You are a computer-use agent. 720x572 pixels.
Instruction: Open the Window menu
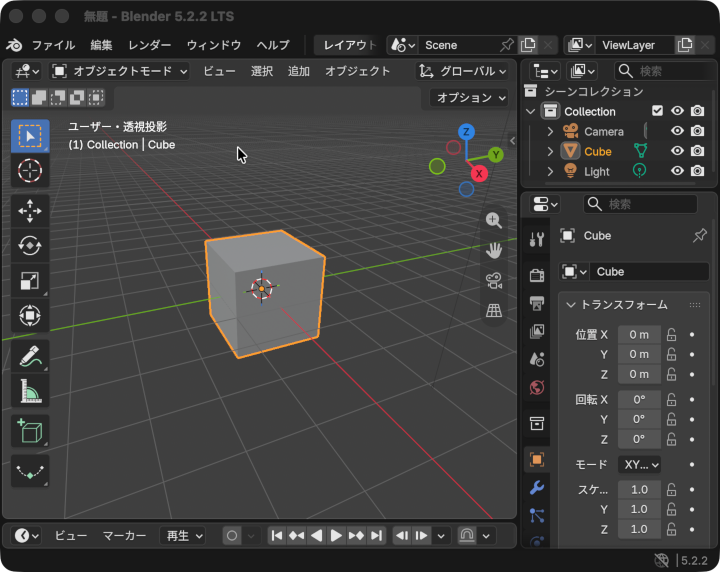pos(214,45)
